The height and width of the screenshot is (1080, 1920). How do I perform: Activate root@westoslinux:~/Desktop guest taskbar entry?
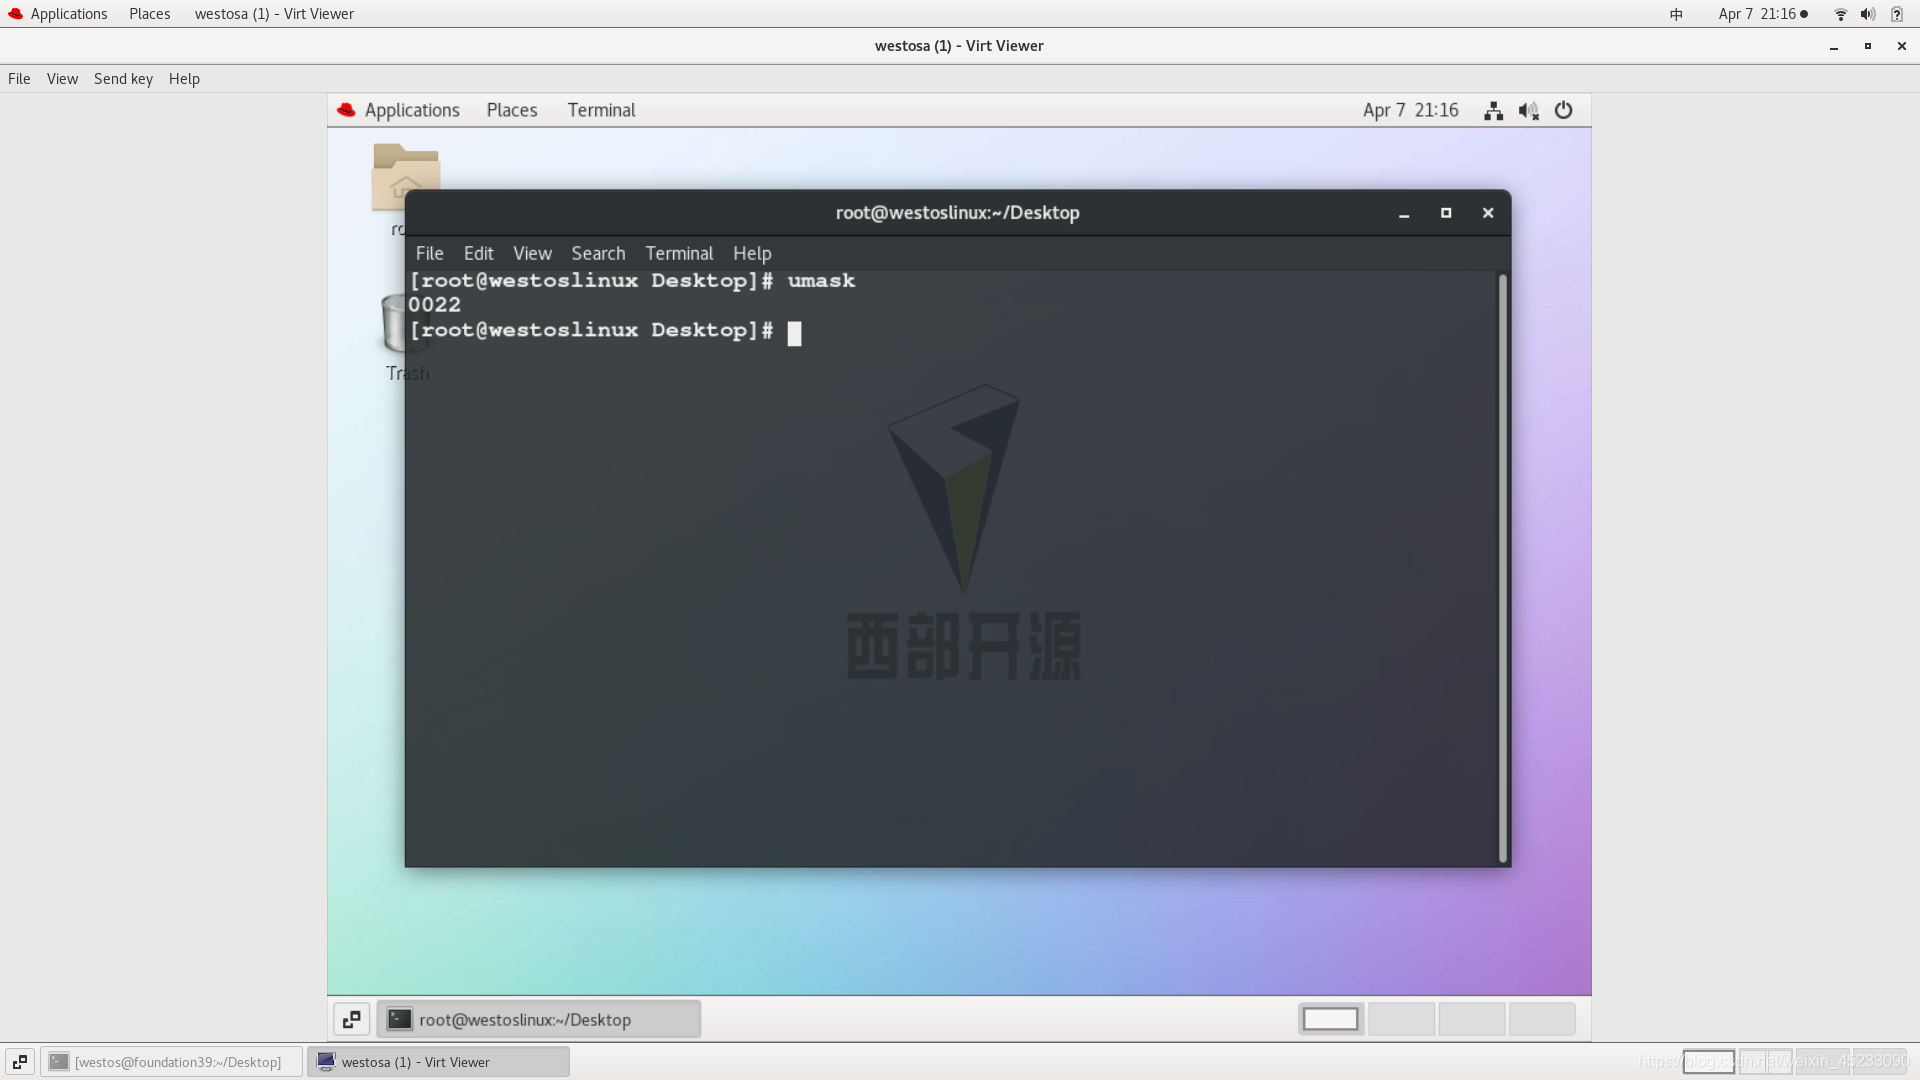tap(539, 1020)
